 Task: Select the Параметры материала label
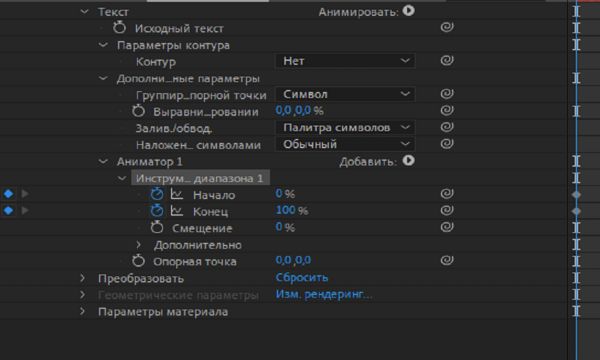[x=163, y=312]
